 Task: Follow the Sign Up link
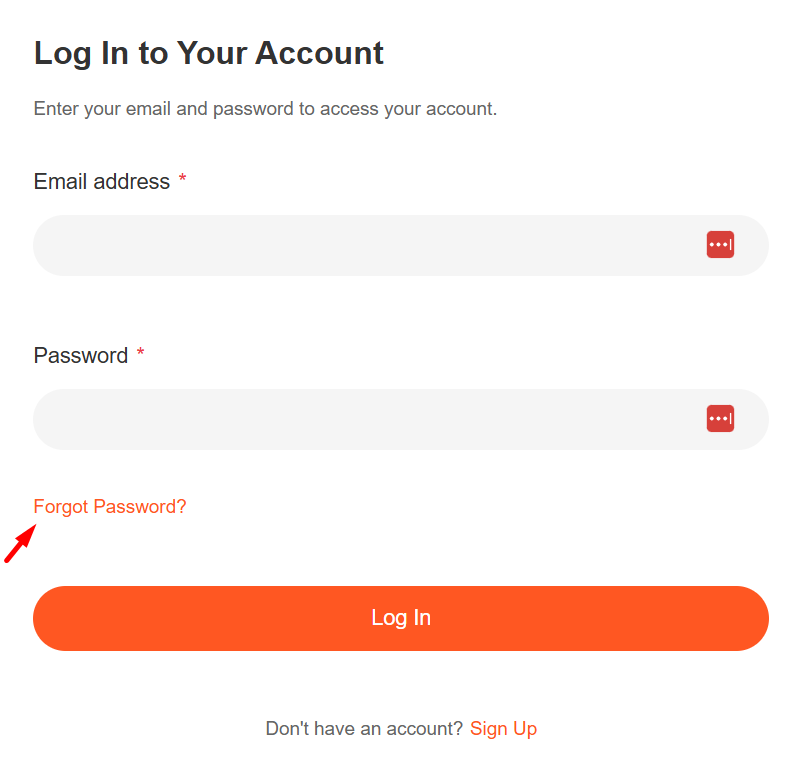coord(503,729)
